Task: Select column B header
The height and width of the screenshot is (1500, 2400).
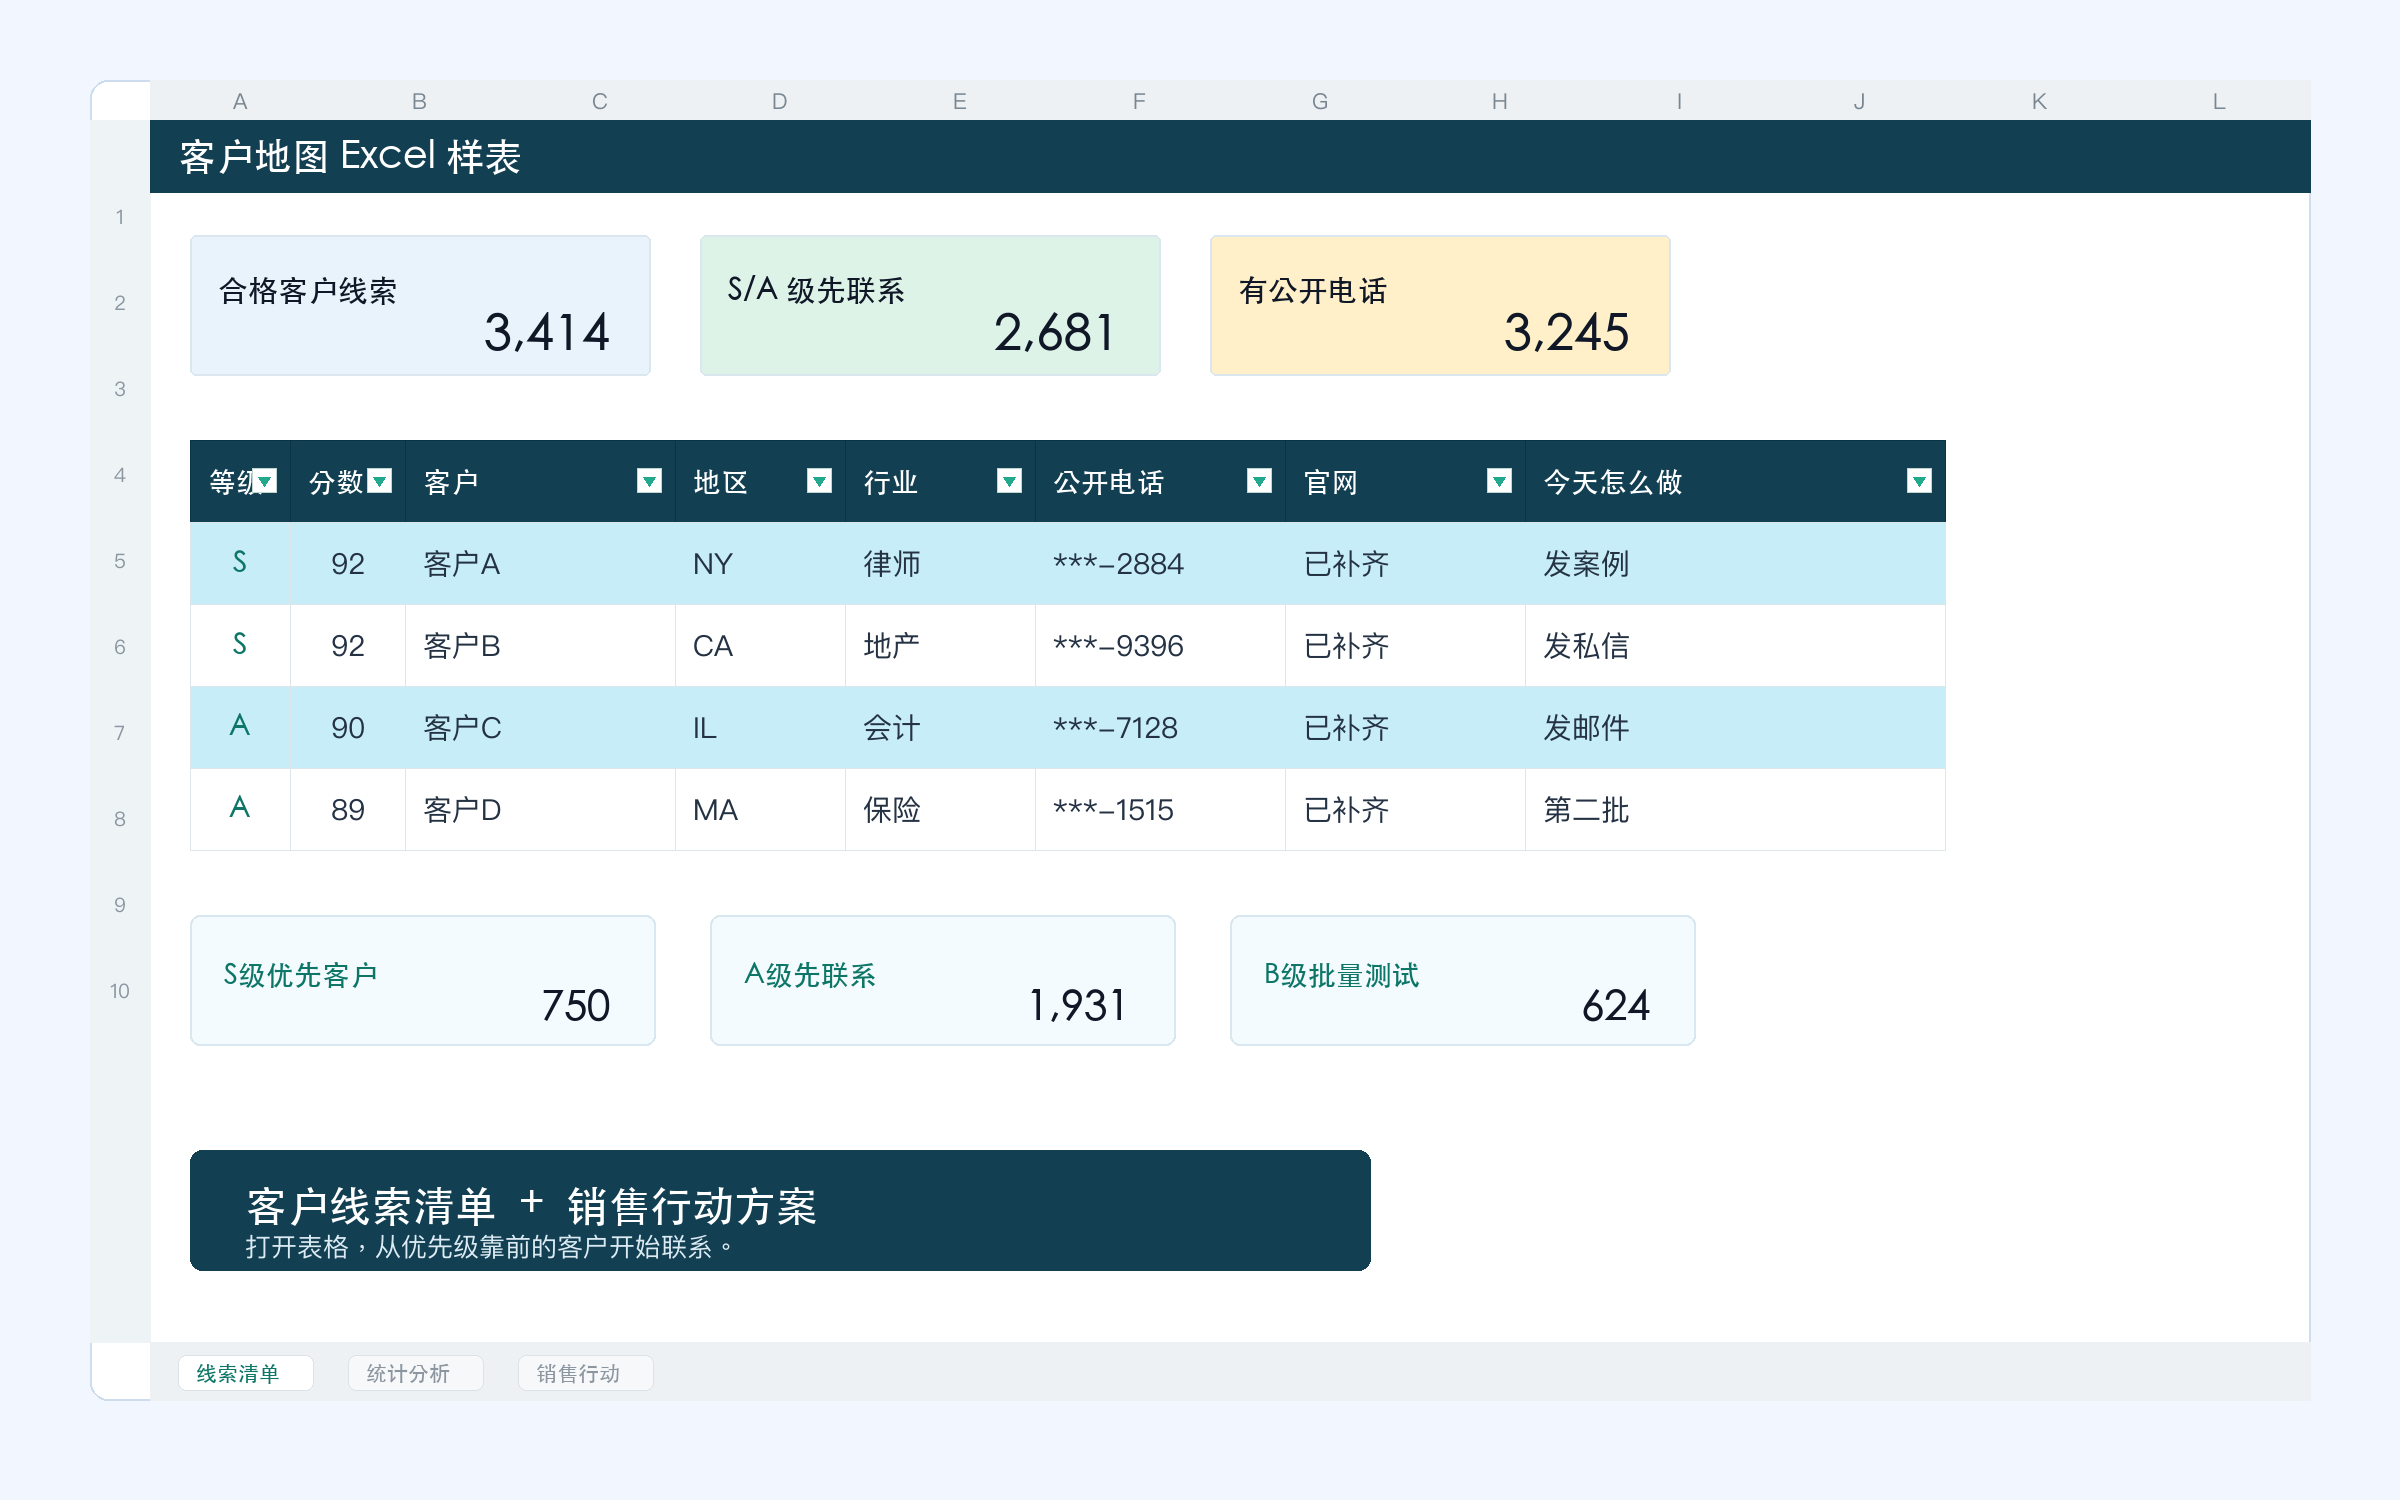Action: coord(420,101)
